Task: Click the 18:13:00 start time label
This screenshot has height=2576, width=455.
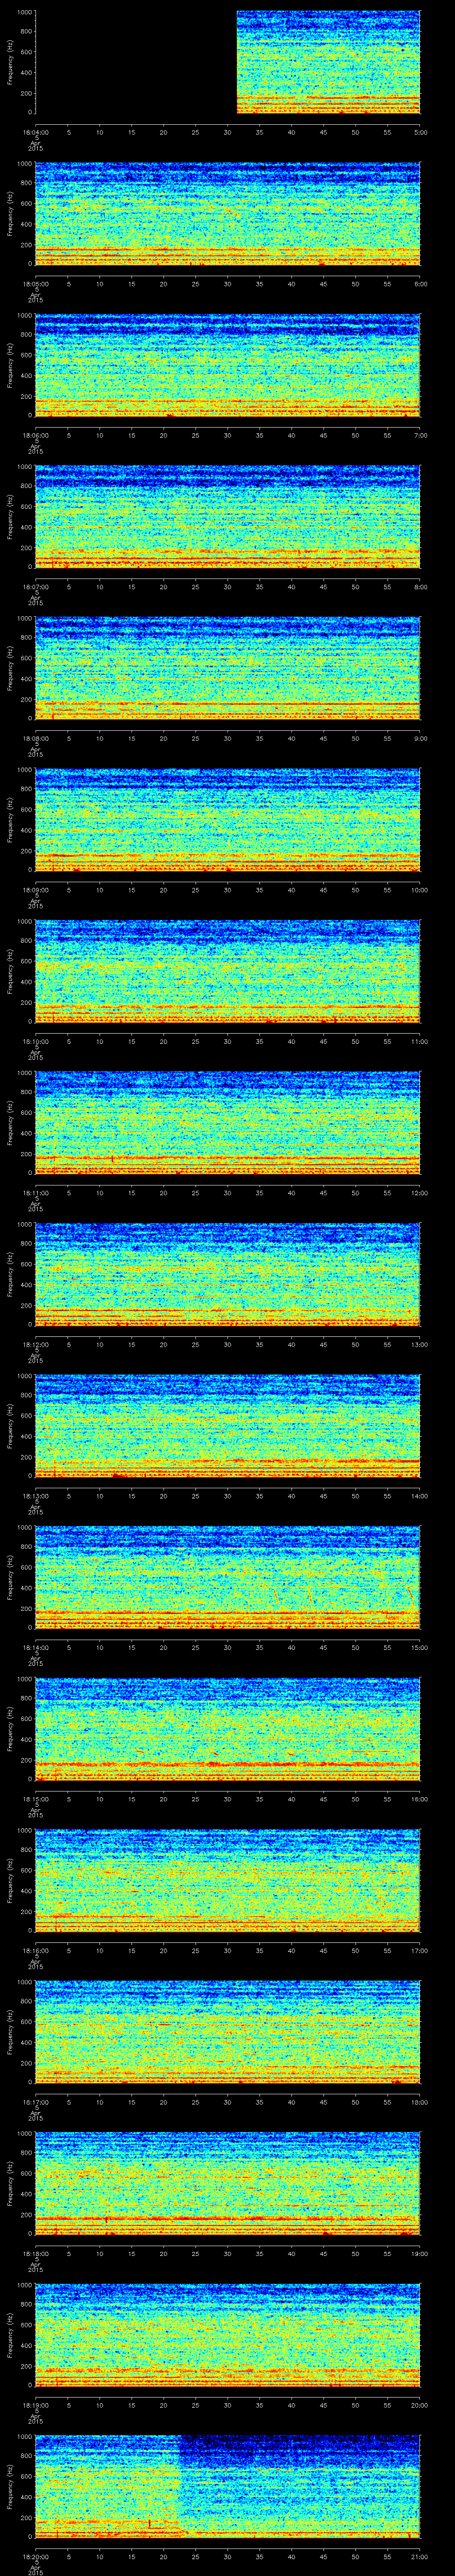Action: [x=35, y=1496]
